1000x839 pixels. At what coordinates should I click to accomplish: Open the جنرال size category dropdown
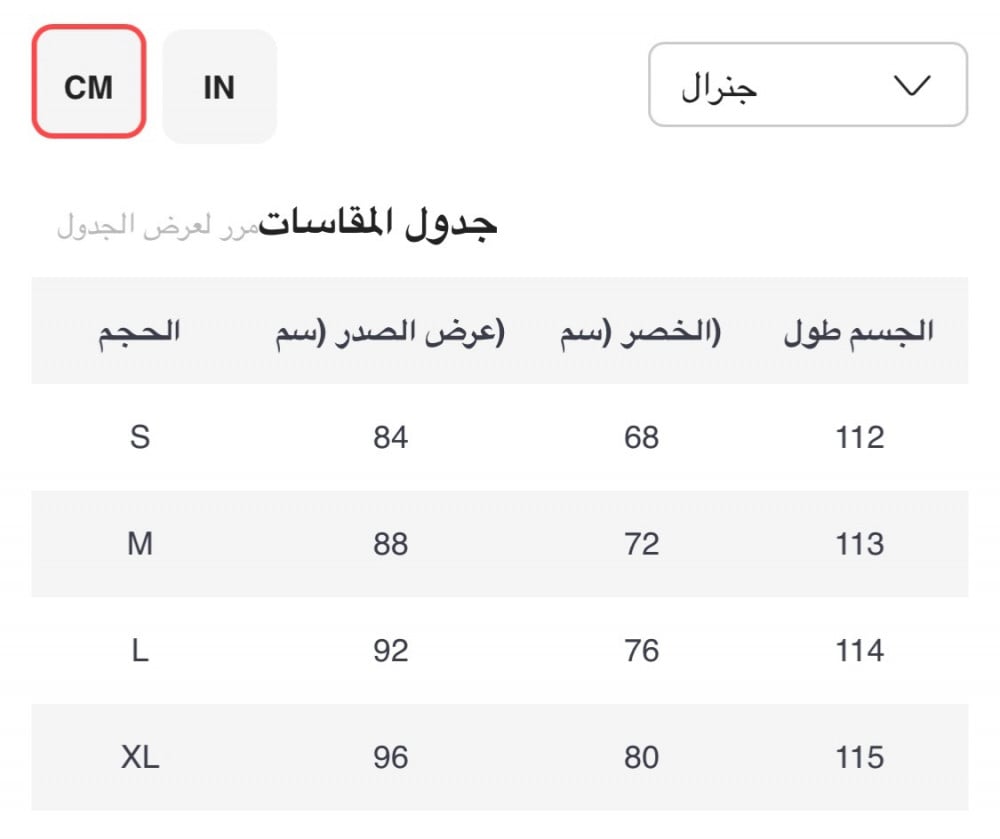click(x=807, y=85)
